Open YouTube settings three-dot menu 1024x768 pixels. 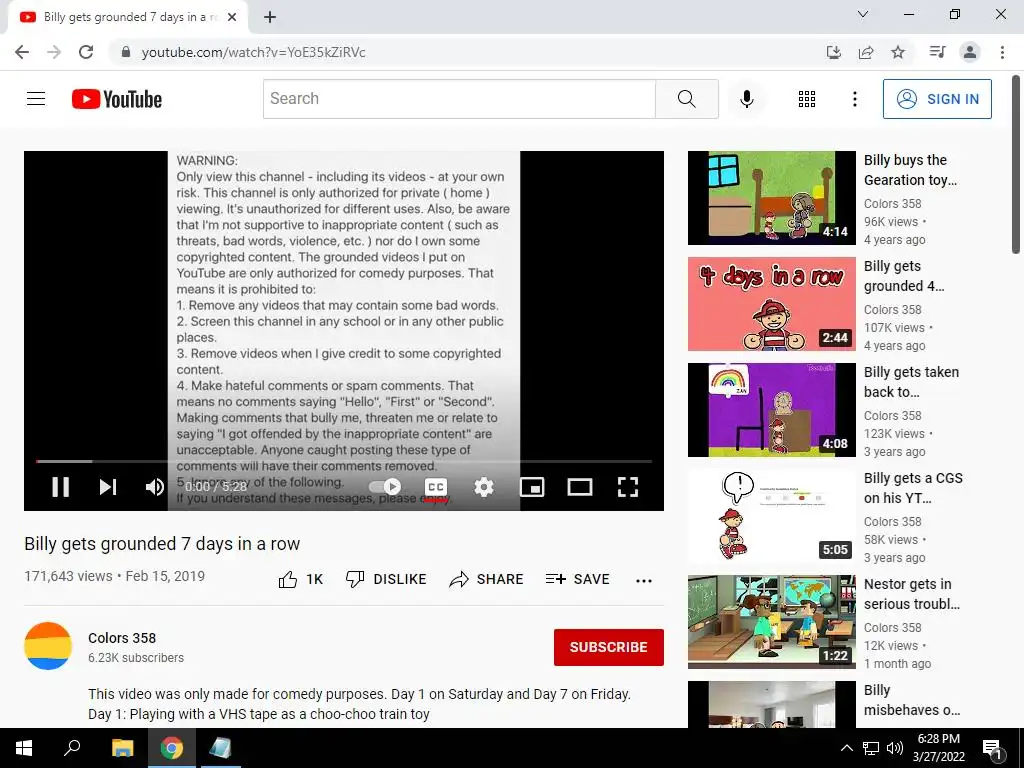tap(854, 99)
